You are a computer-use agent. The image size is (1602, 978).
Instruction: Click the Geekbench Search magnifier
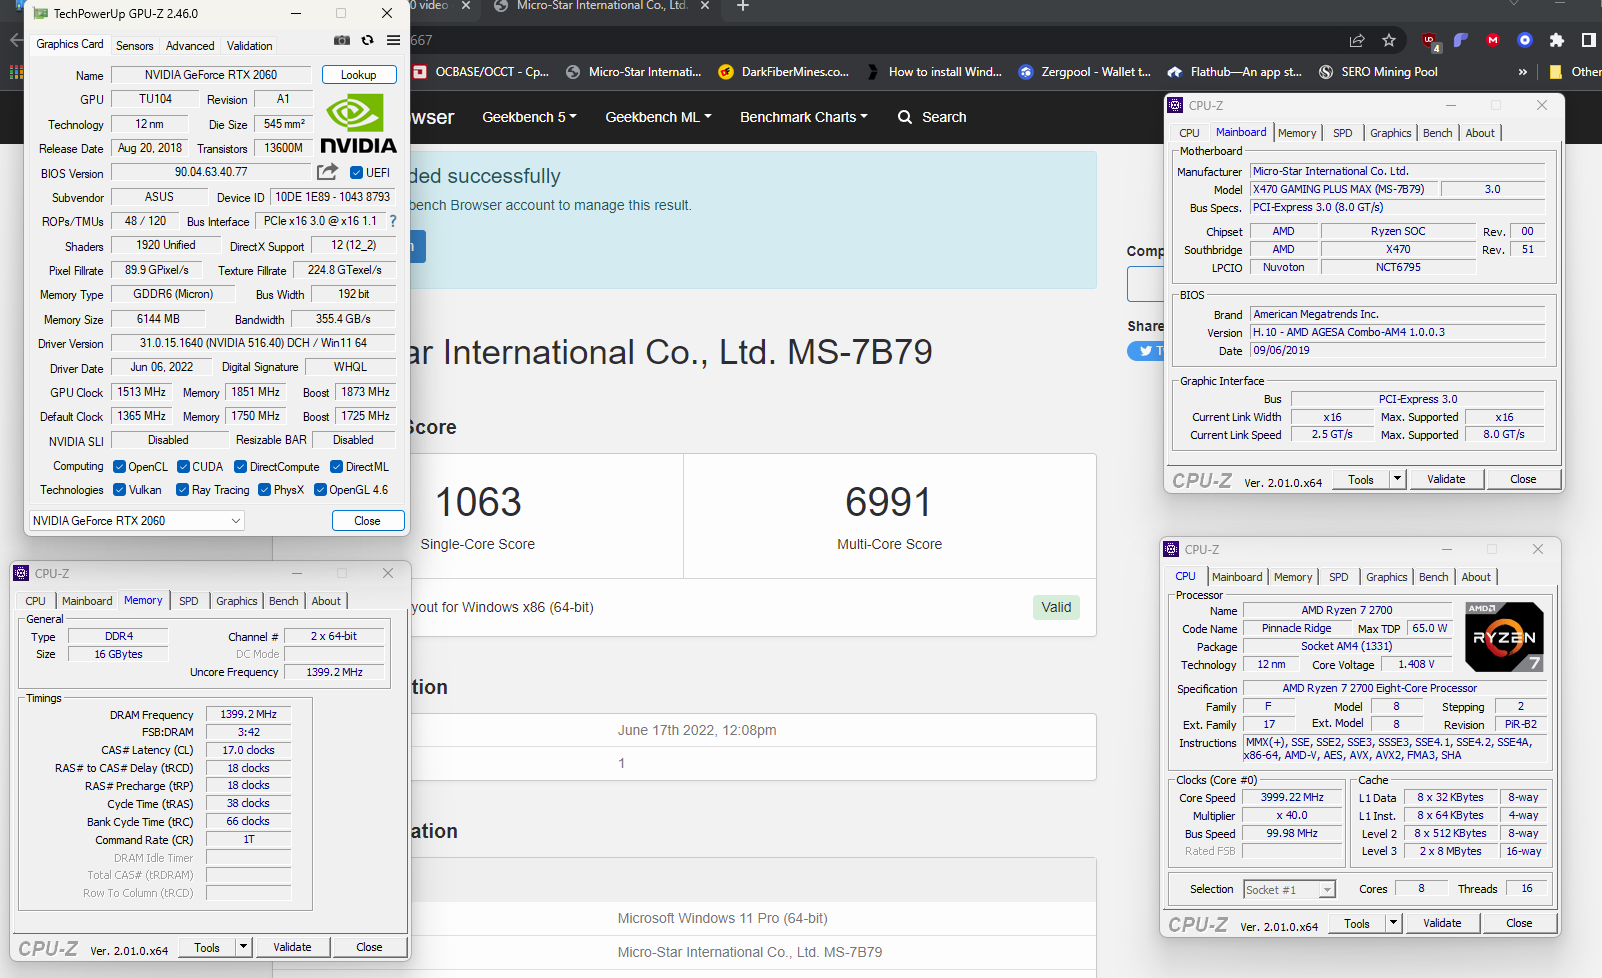pyautogui.click(x=905, y=117)
